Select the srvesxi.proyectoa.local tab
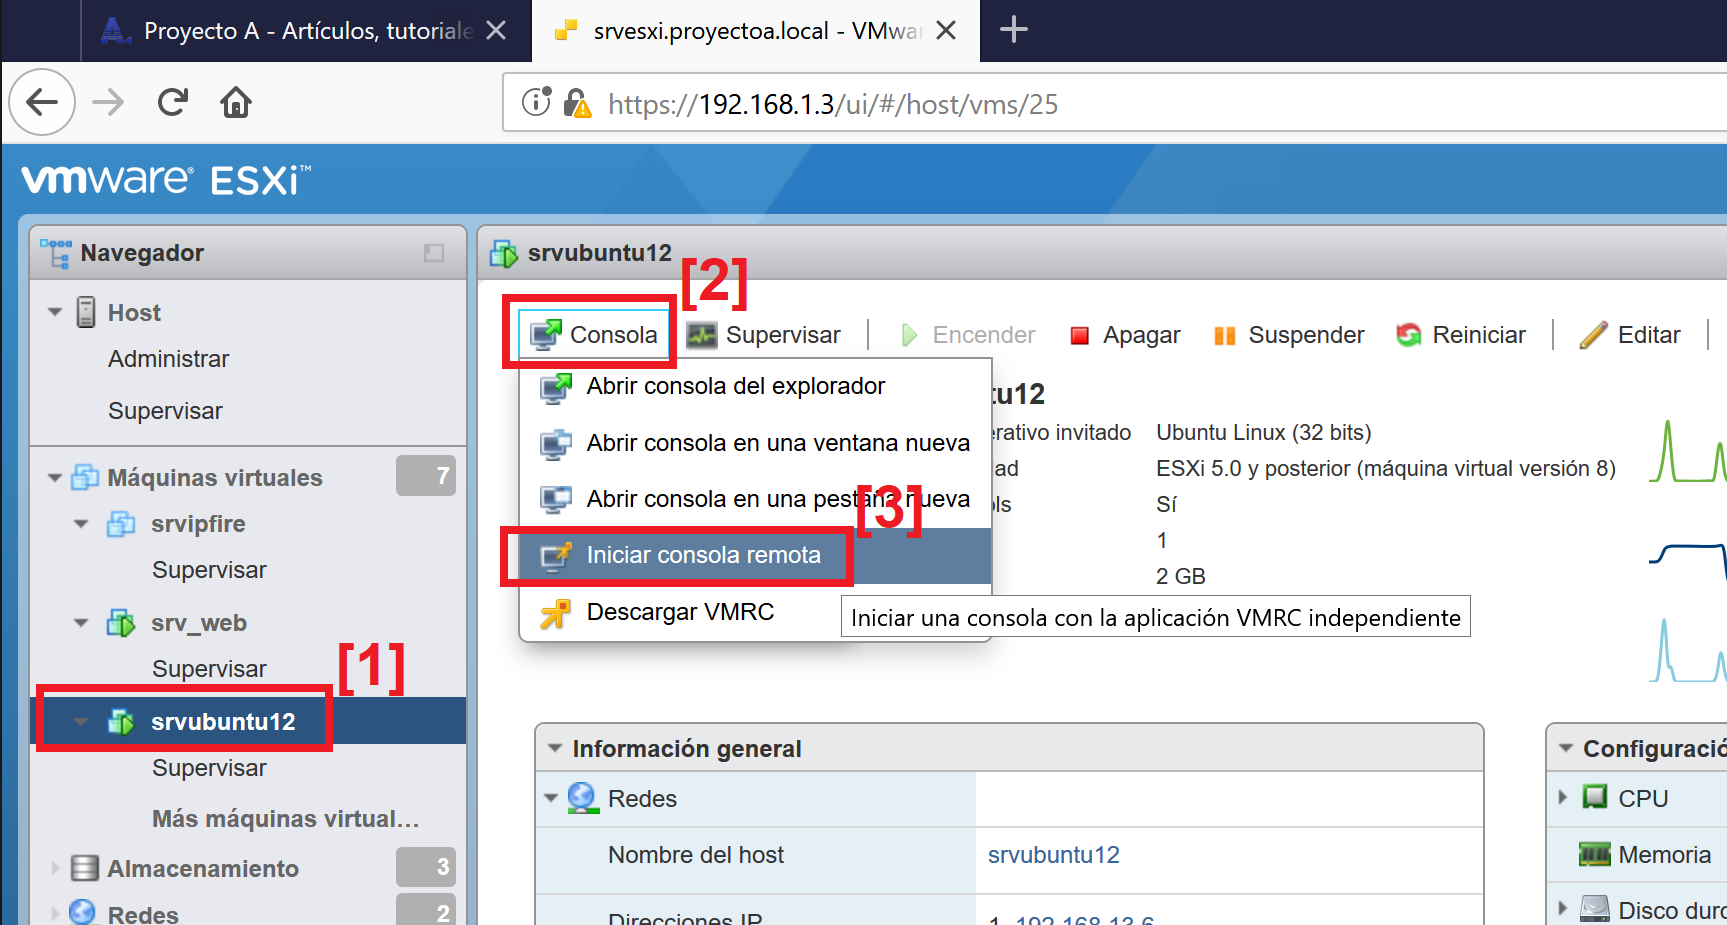 (x=756, y=31)
